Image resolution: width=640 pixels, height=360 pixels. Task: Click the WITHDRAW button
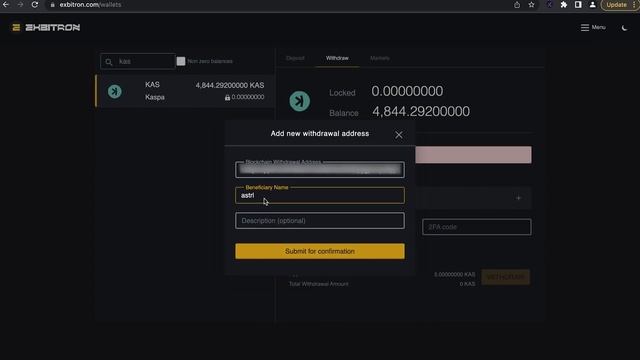pyautogui.click(x=506, y=277)
